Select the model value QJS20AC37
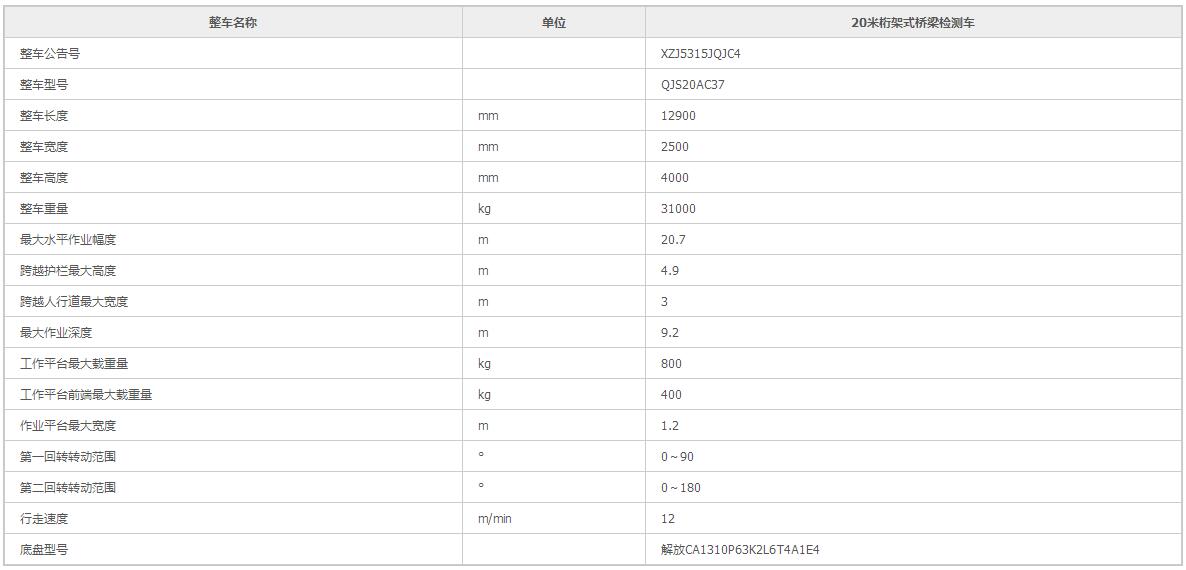Image resolution: width=1186 pixels, height=570 pixels. [x=693, y=85]
